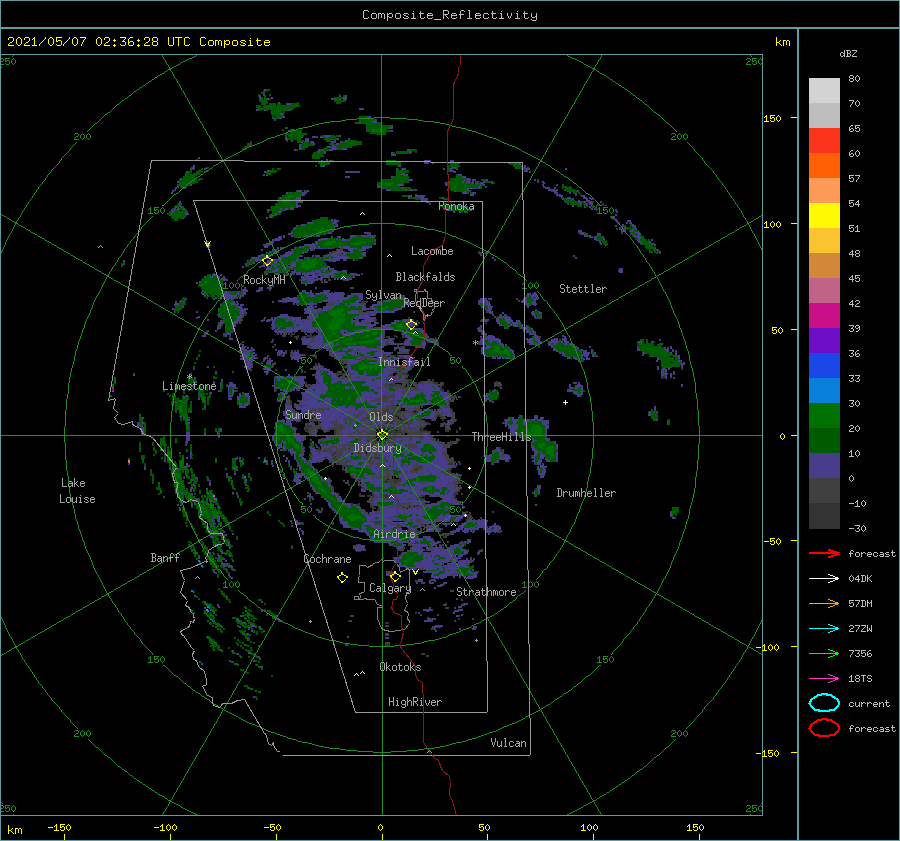The image size is (900, 841).
Task: Select the yellow 51-54 dBZ color swatch
Action: pos(824,216)
